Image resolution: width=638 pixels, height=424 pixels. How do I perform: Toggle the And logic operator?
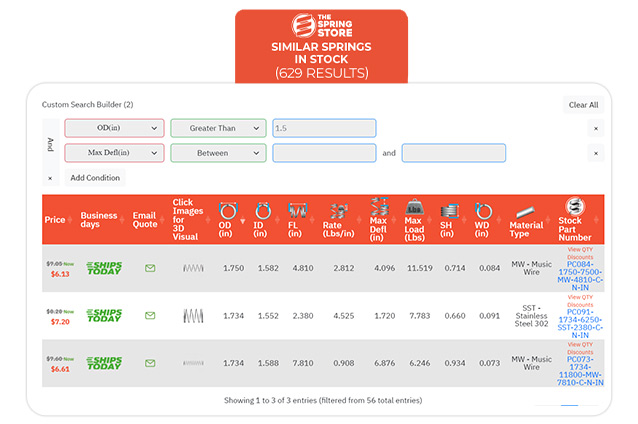pos(50,144)
